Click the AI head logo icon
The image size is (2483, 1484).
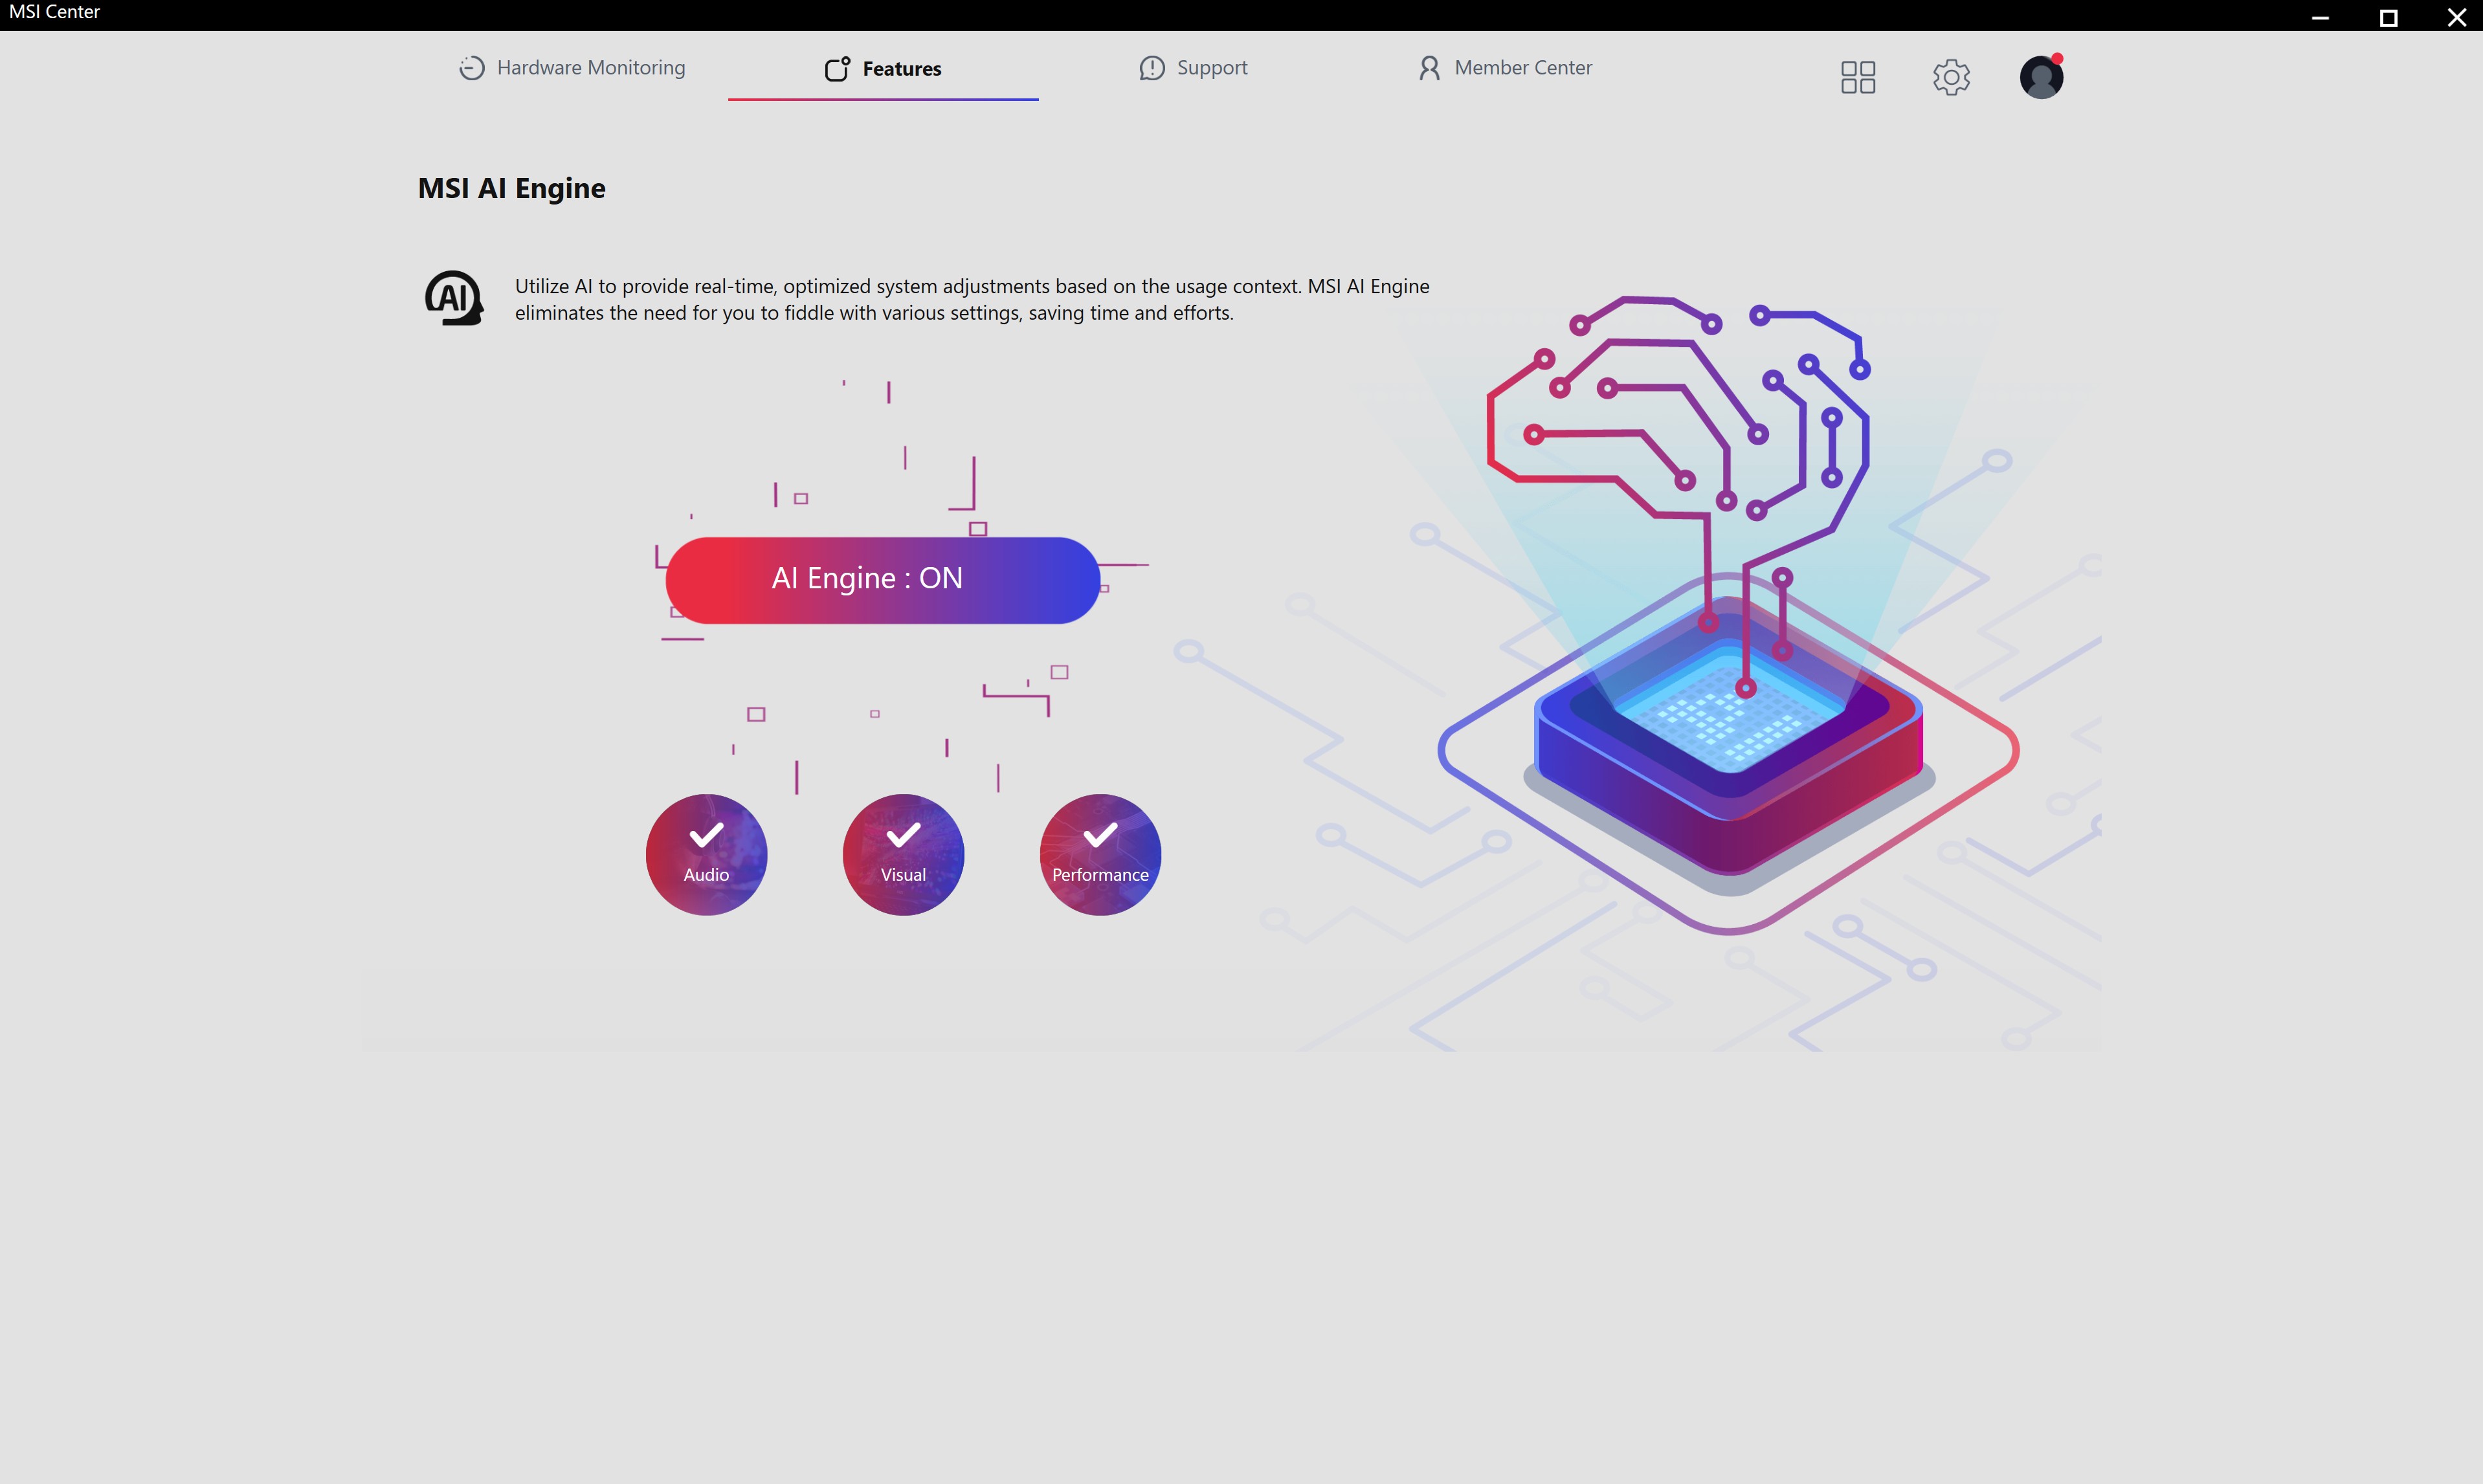coord(454,298)
